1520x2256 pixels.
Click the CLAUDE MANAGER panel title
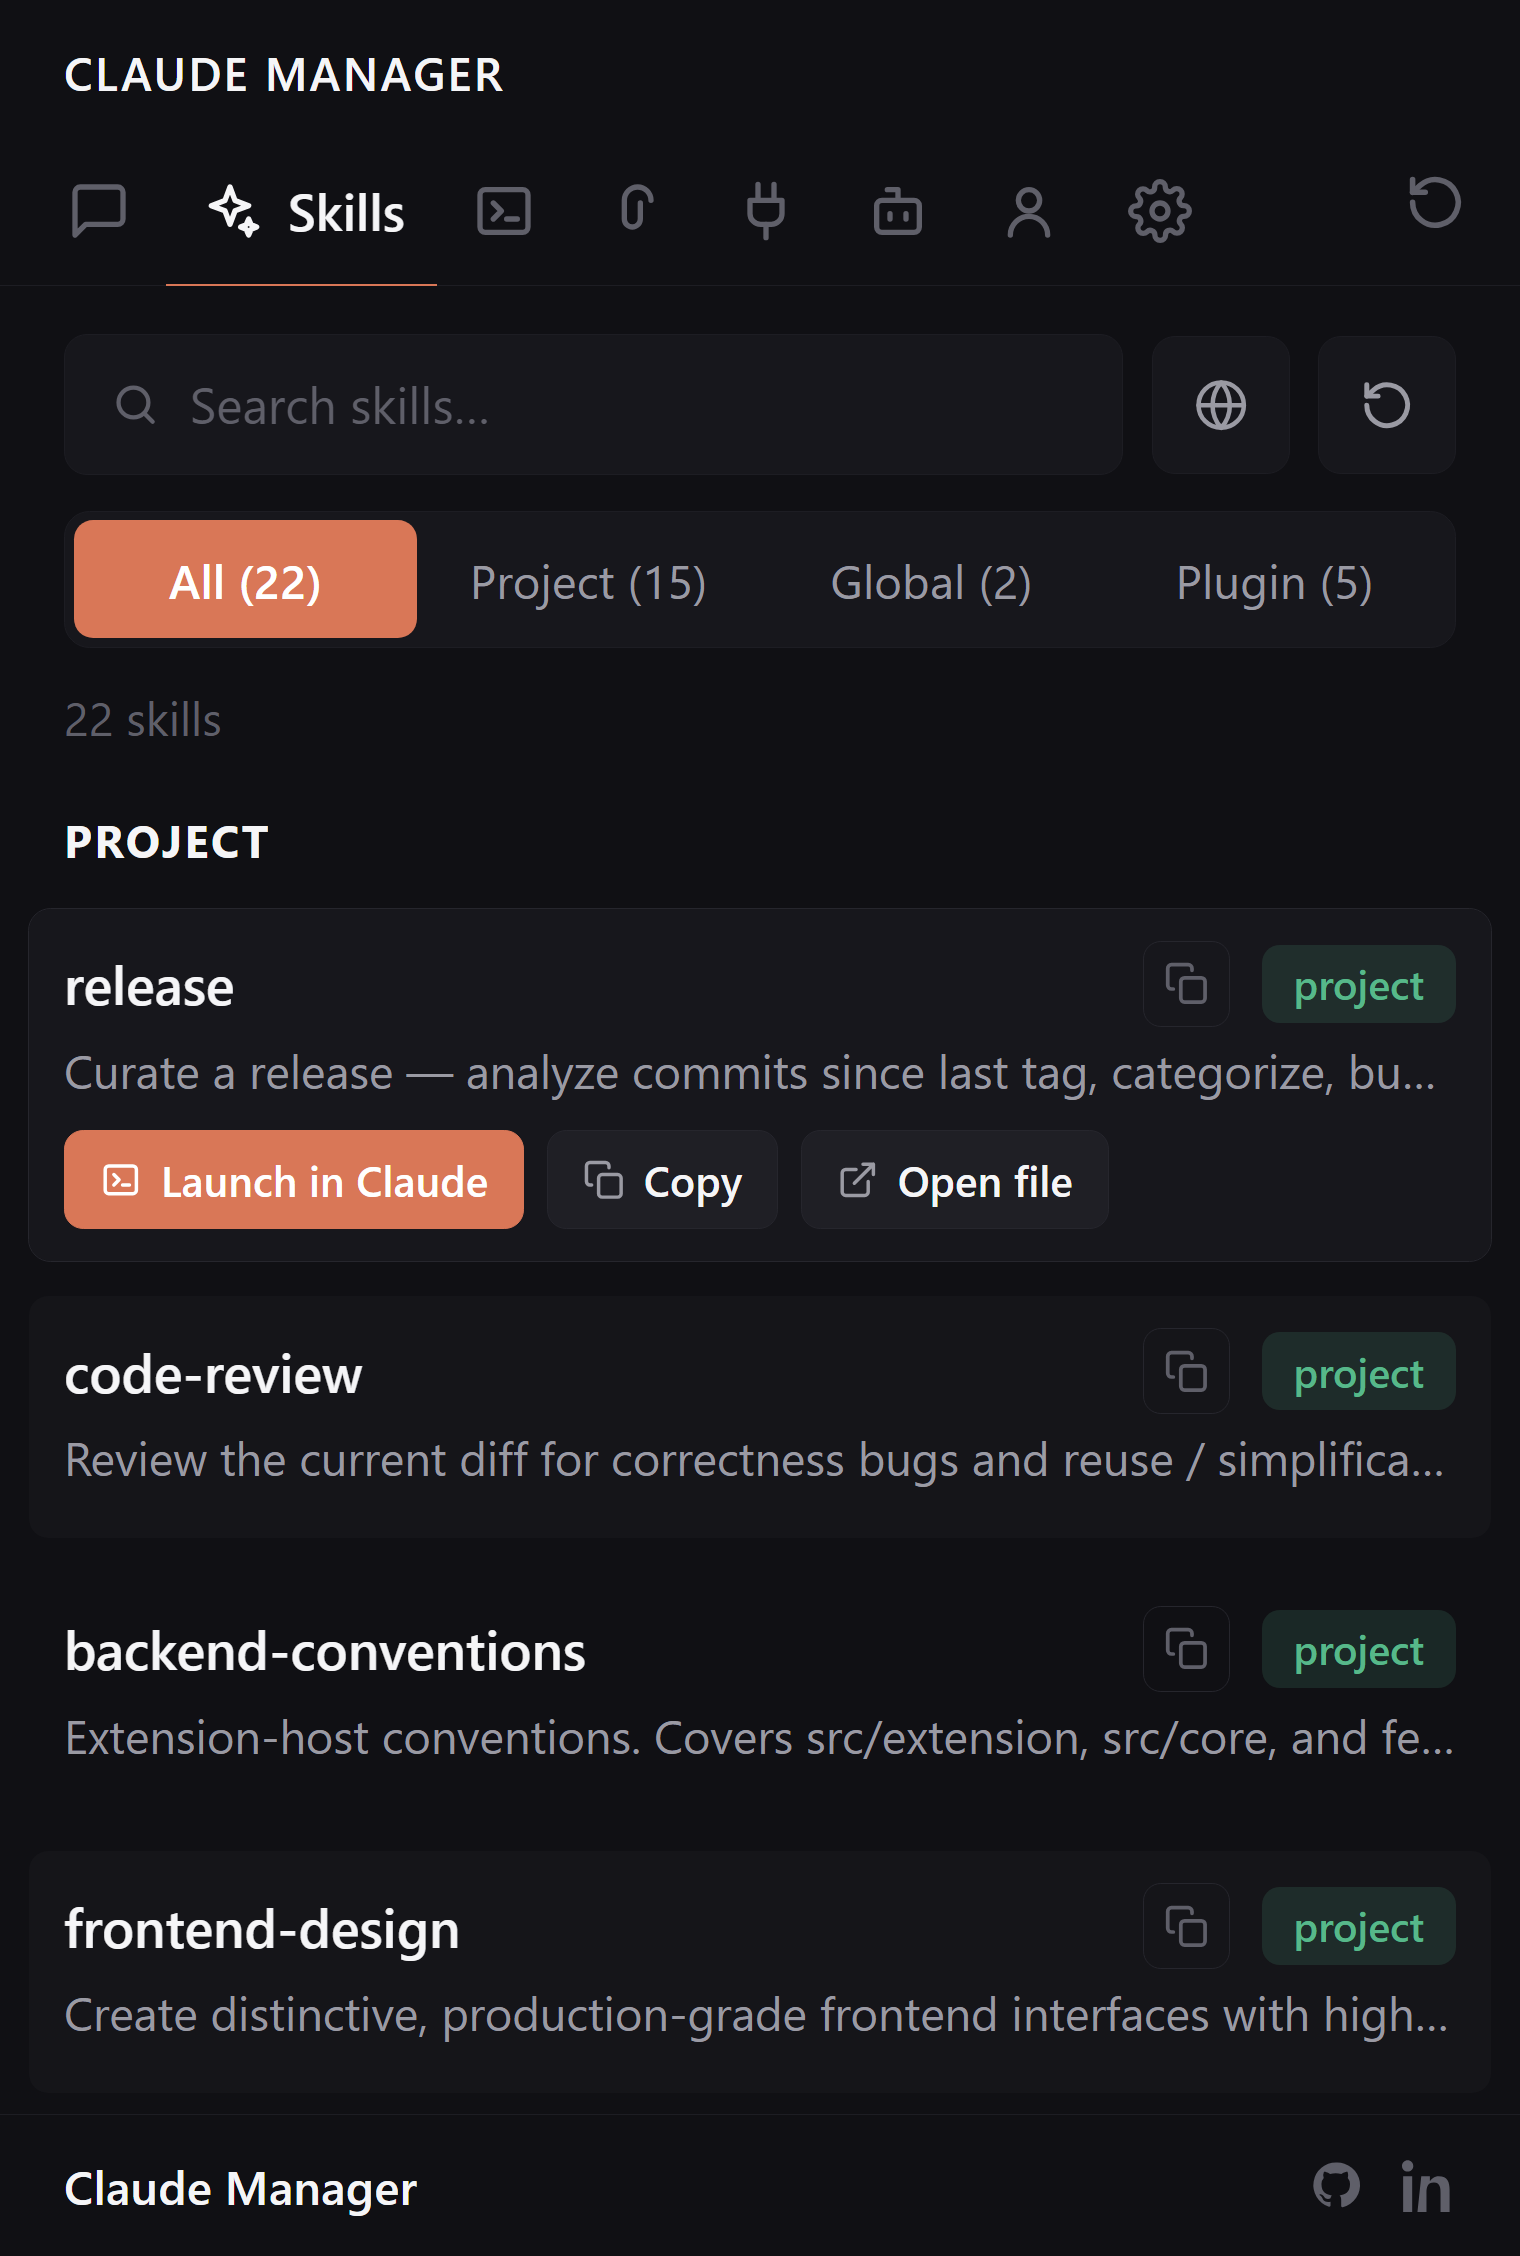click(284, 75)
